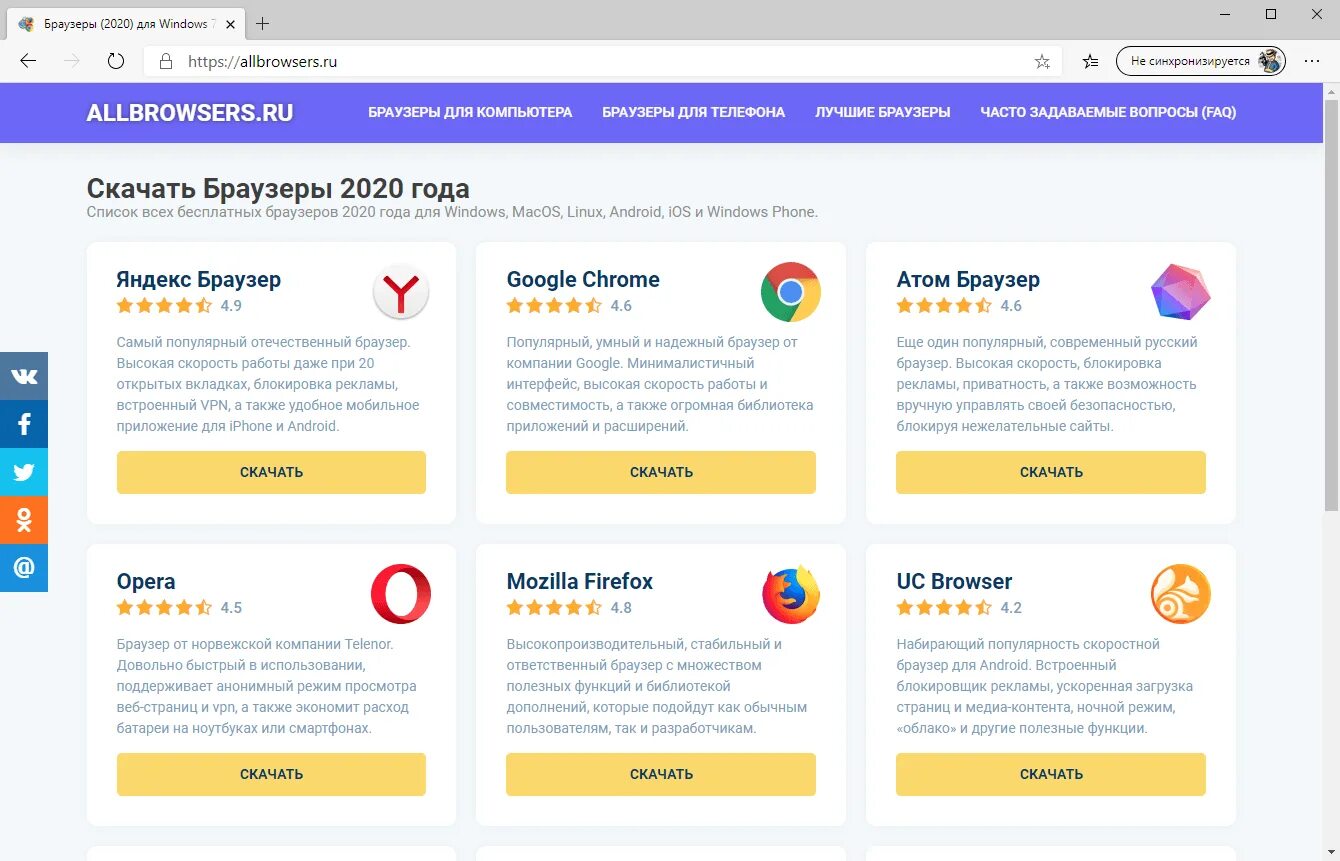
Task: Open 'ЧАСТО ЗАДАВАЕМЫЕ ВОПРОСЫ (FAQ)' section
Action: click(1106, 112)
